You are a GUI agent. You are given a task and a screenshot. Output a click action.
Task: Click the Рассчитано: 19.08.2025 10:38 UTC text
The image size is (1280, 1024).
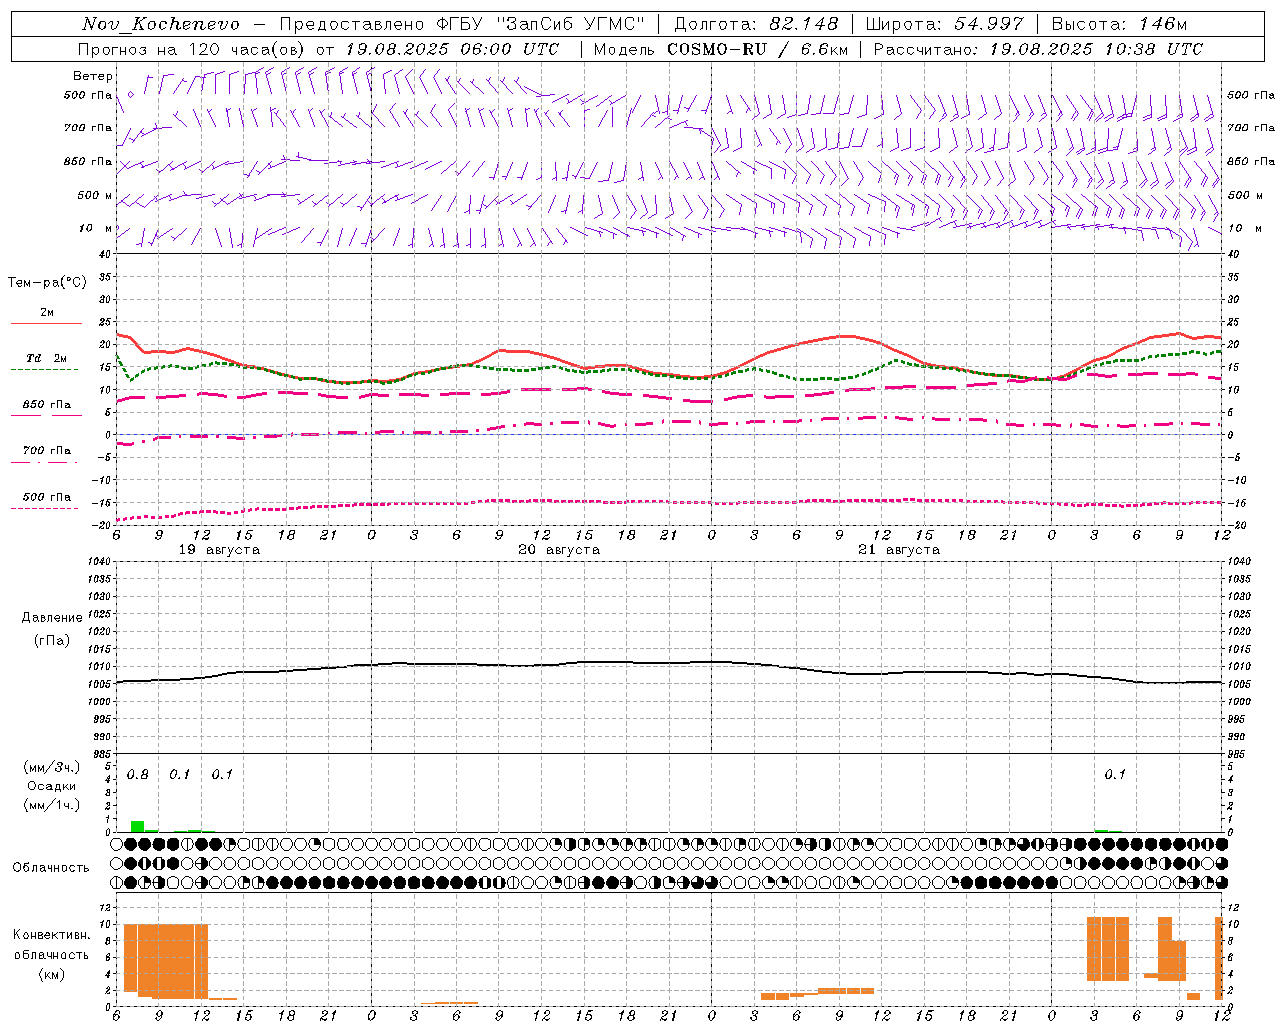1038,49
